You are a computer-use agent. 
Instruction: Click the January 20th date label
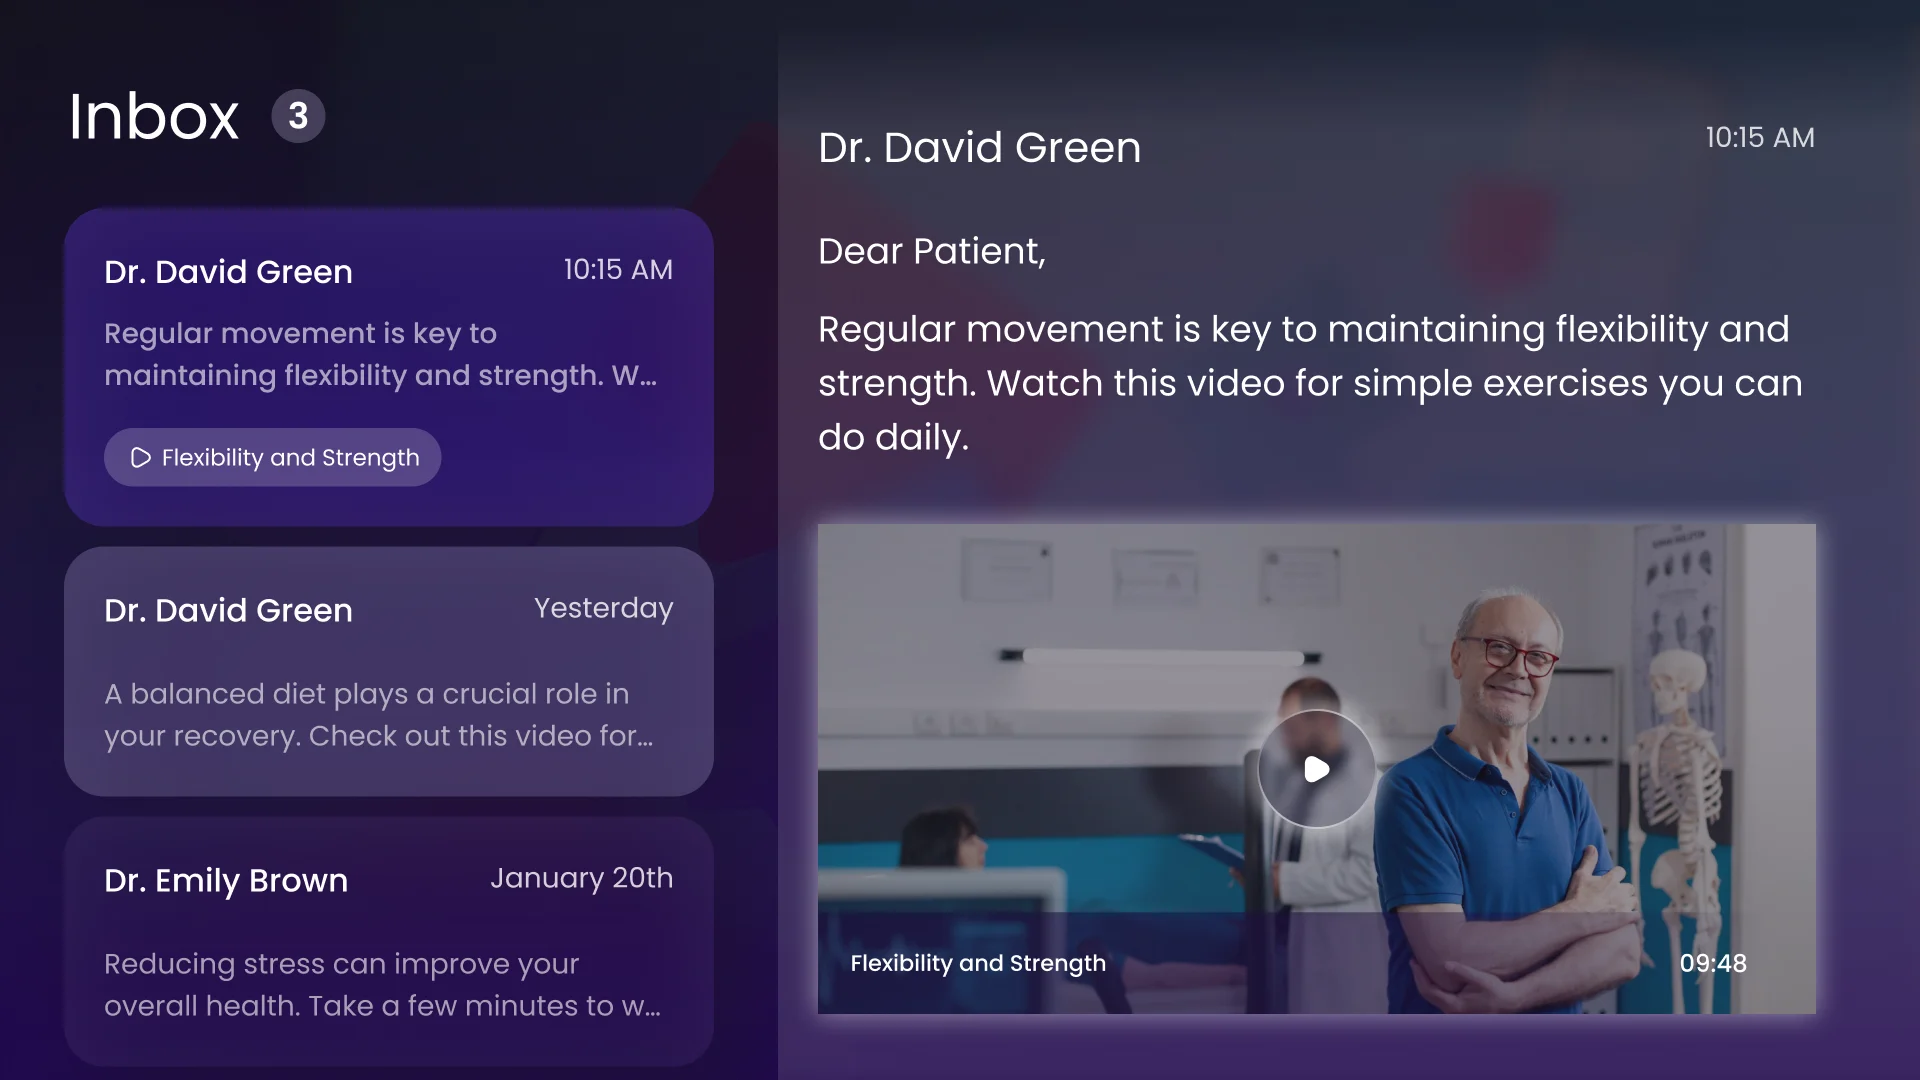tap(581, 878)
